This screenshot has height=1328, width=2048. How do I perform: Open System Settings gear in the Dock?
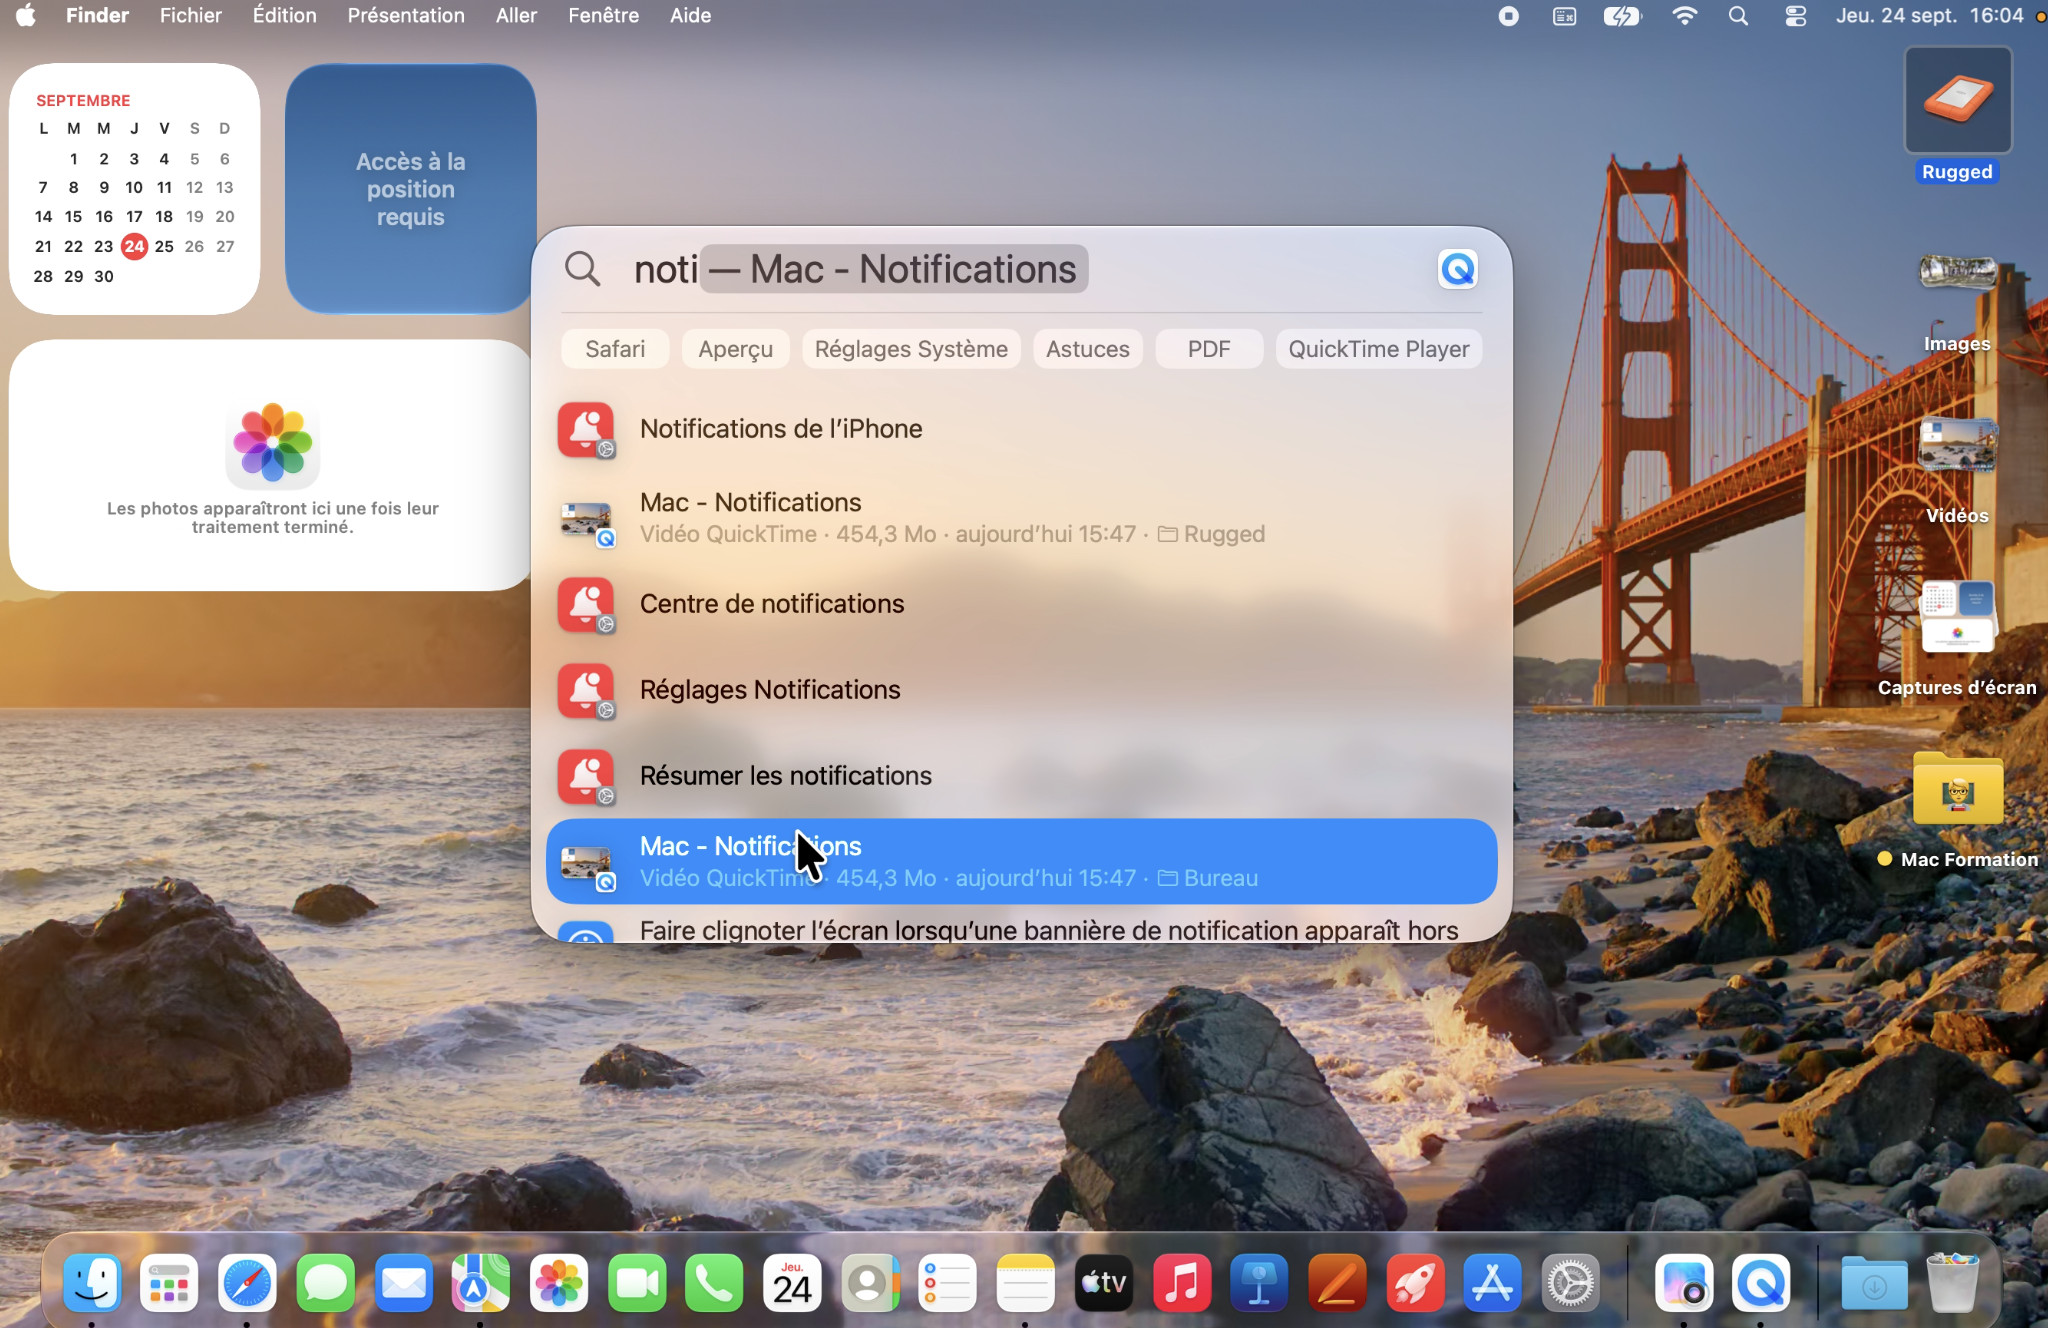pyautogui.click(x=1570, y=1282)
